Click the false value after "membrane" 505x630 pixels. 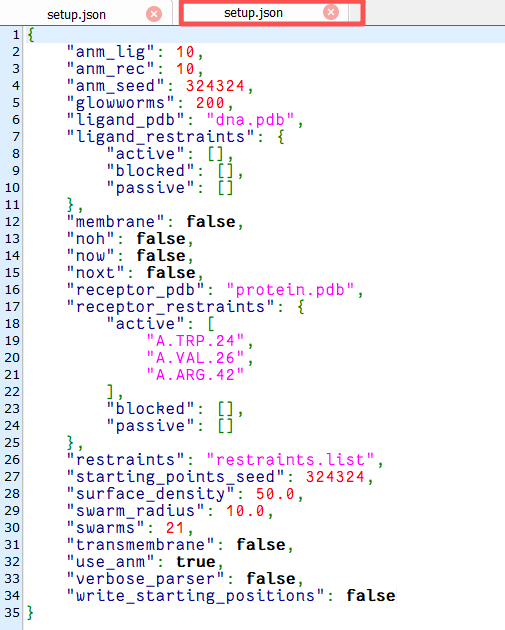click(211, 222)
